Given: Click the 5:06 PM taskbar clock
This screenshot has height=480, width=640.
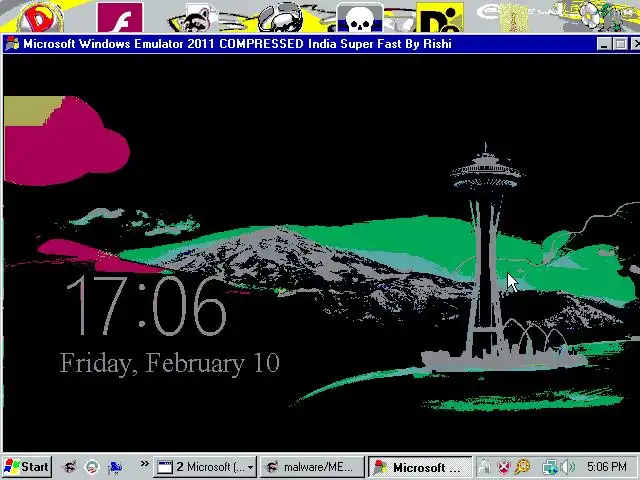Looking at the screenshot, I should [607, 467].
